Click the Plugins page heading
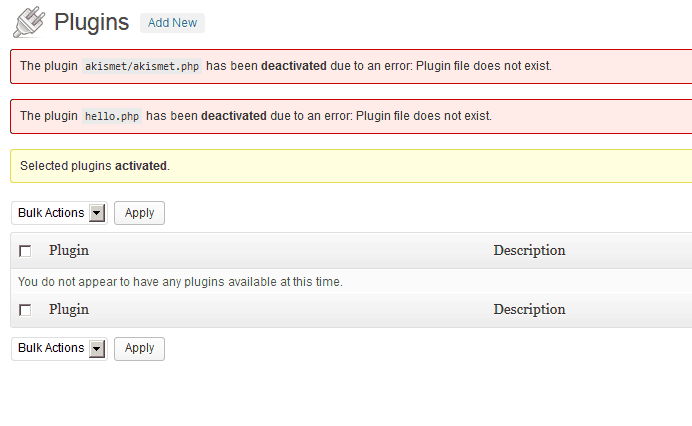Screen dimensions: 692x426 point(92,21)
